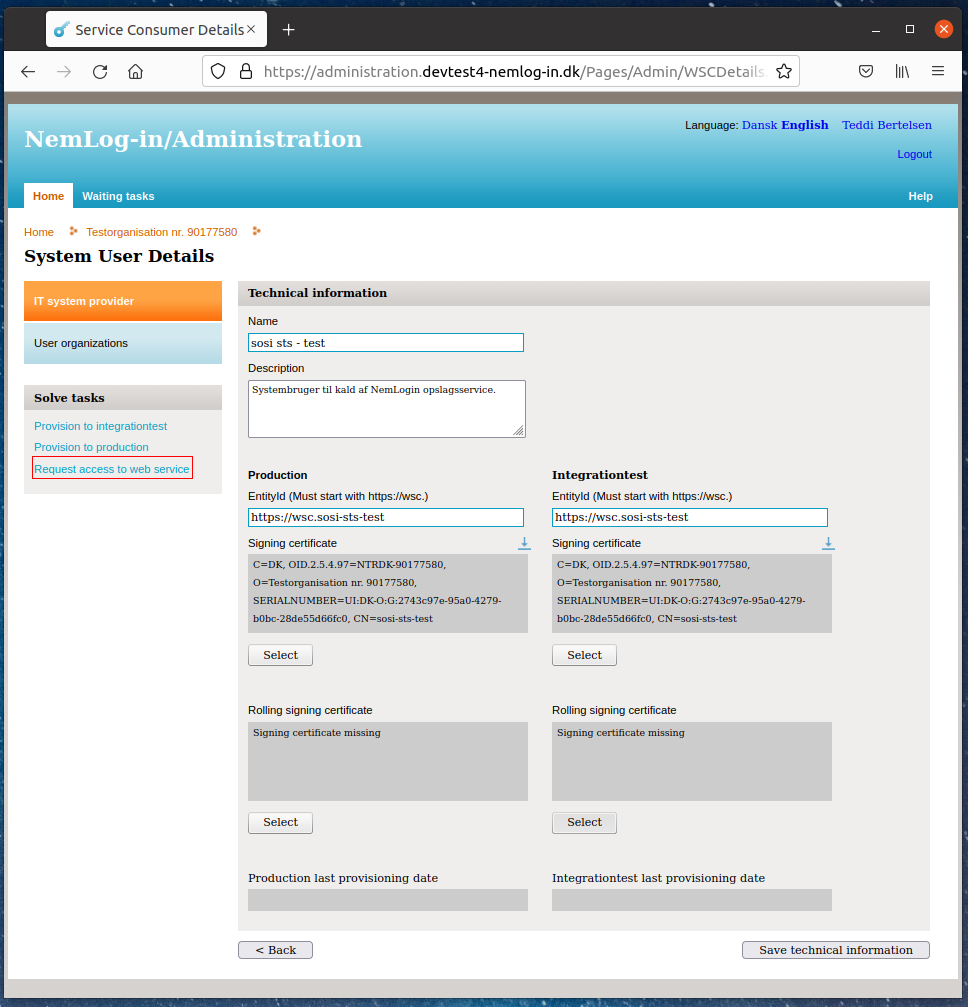Click Select under Production Rolling signing certificate
The height and width of the screenshot is (1007, 968).
280,823
